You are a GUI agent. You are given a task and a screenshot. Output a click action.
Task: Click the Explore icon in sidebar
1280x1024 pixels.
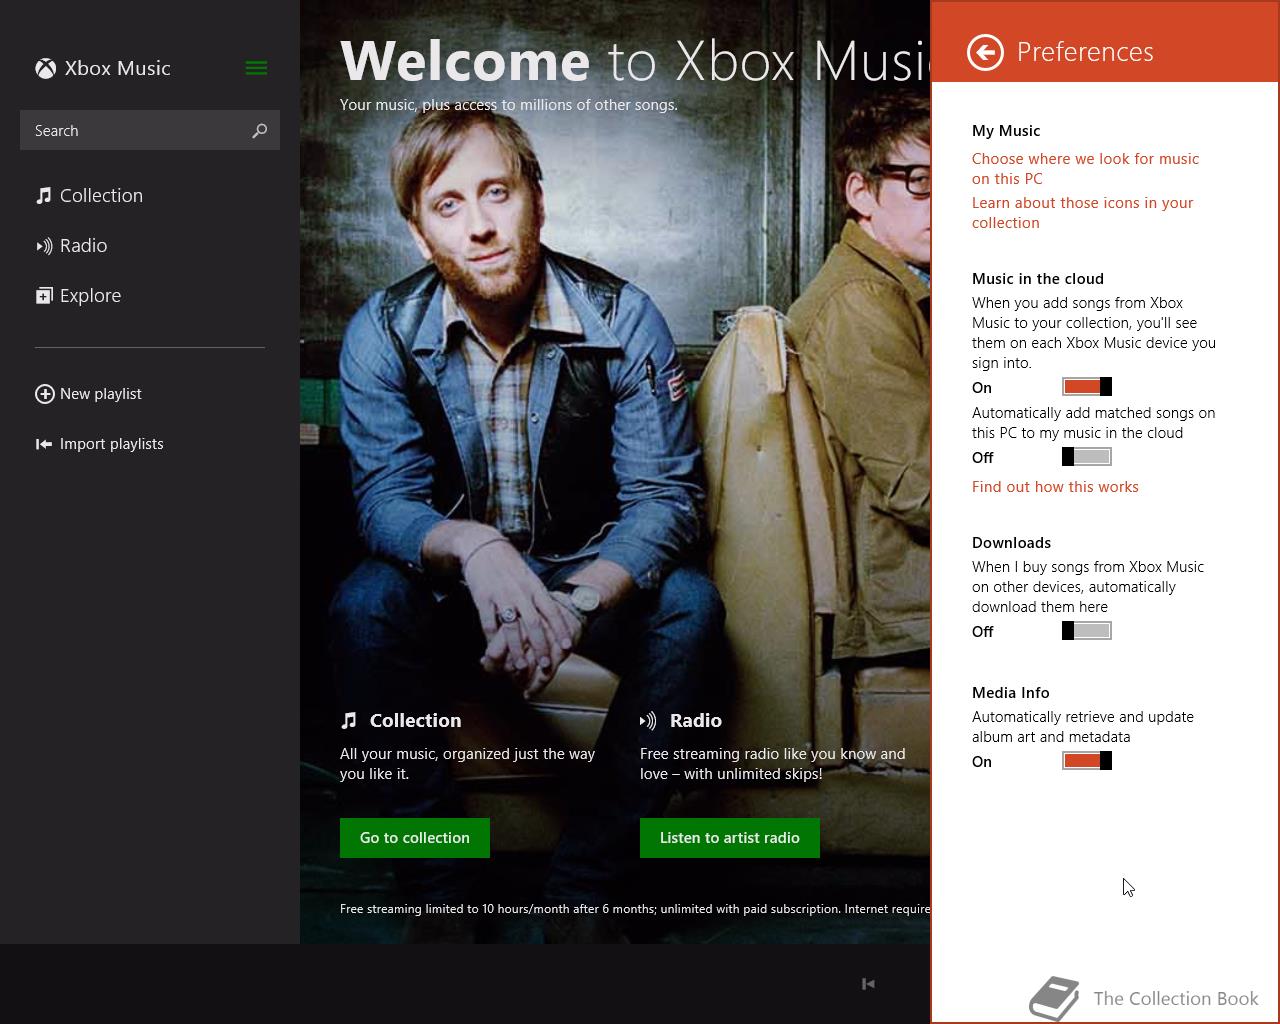click(44, 295)
